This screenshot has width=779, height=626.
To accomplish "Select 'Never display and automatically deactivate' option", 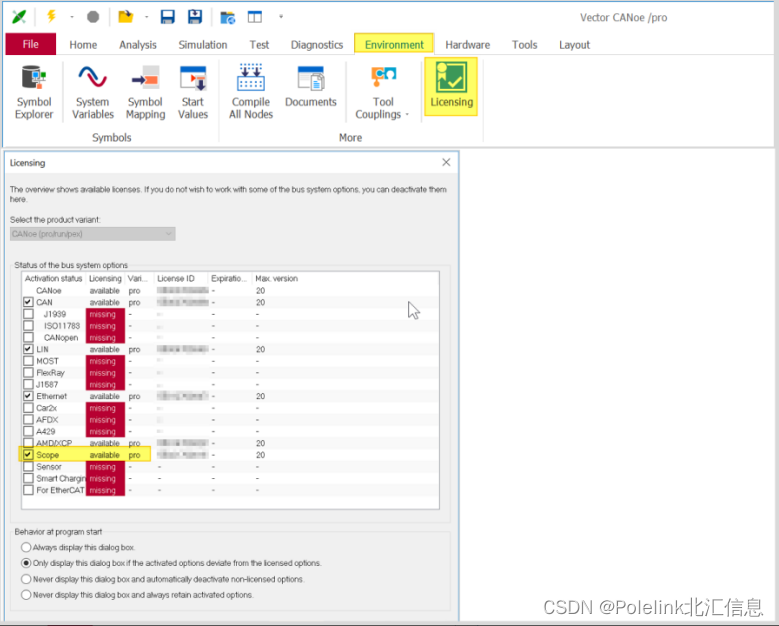I will 26,579.
